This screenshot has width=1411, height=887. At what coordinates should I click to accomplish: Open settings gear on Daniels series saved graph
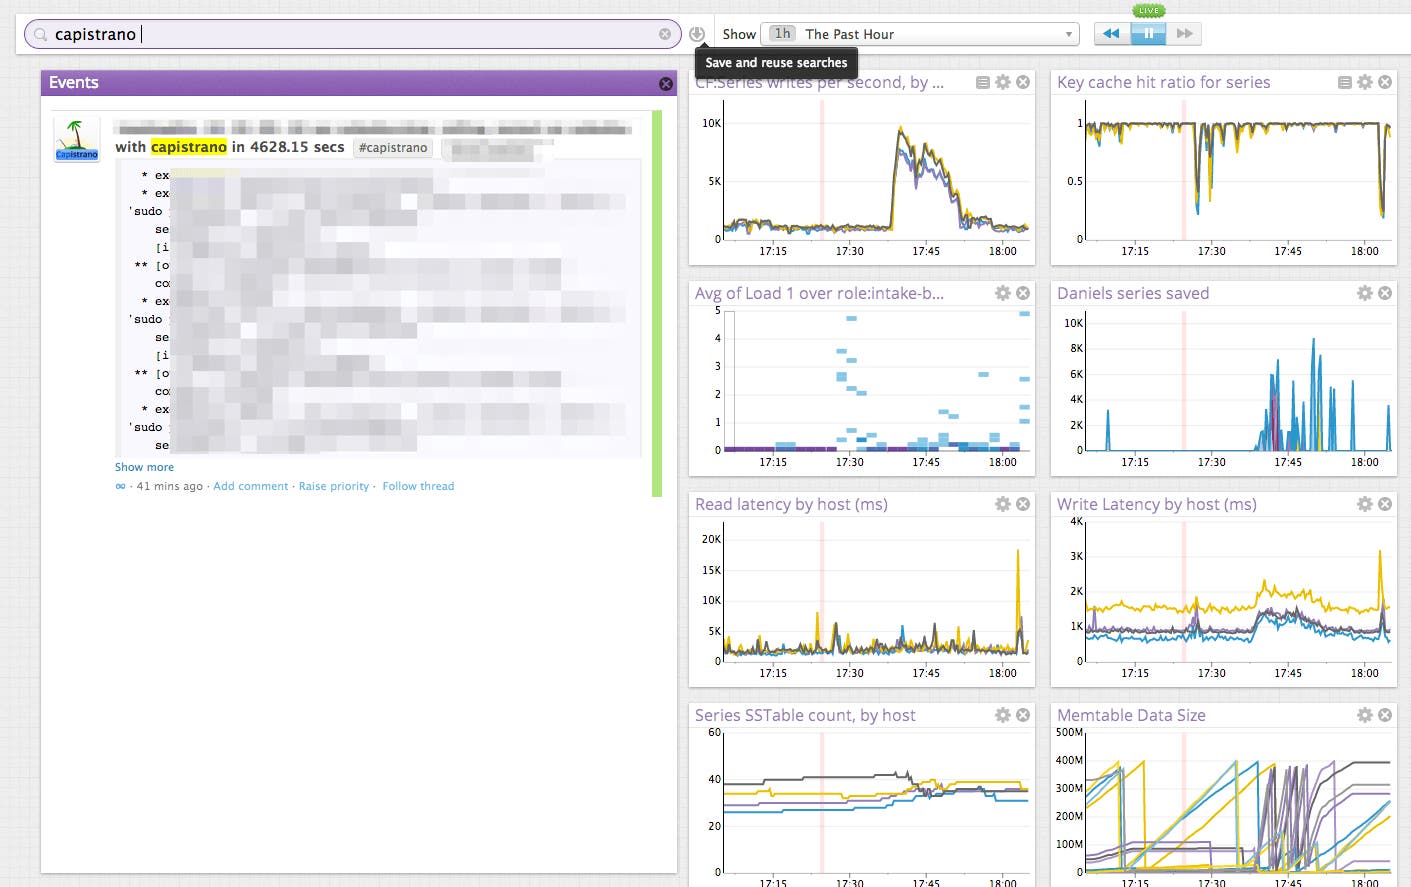pyautogui.click(x=1364, y=293)
